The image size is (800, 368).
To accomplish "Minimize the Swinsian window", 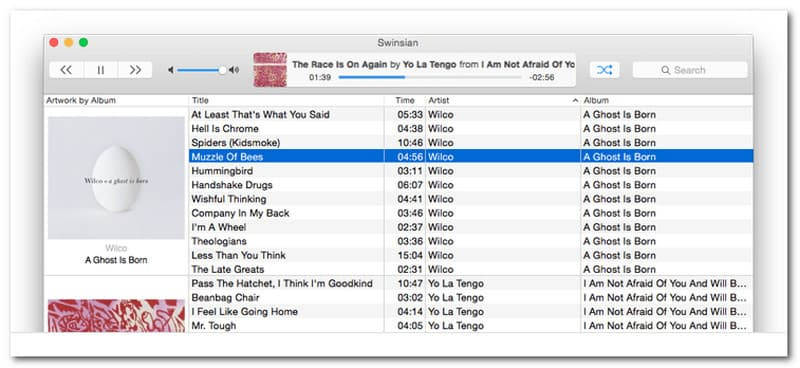I will 68,43.
